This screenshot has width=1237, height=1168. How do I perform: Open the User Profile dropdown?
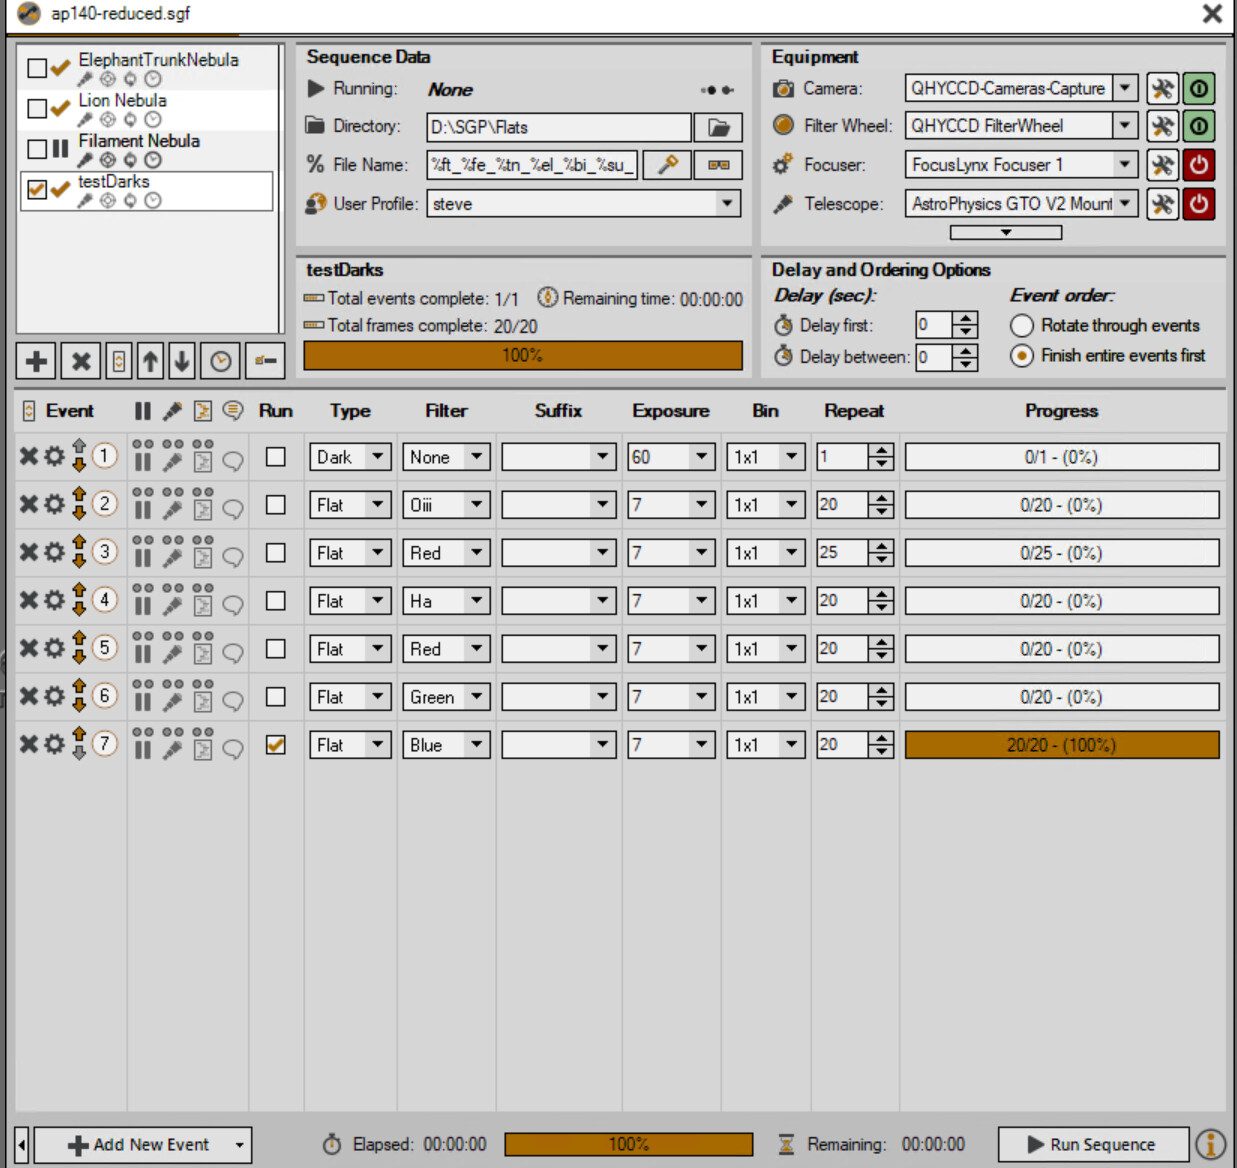727,204
